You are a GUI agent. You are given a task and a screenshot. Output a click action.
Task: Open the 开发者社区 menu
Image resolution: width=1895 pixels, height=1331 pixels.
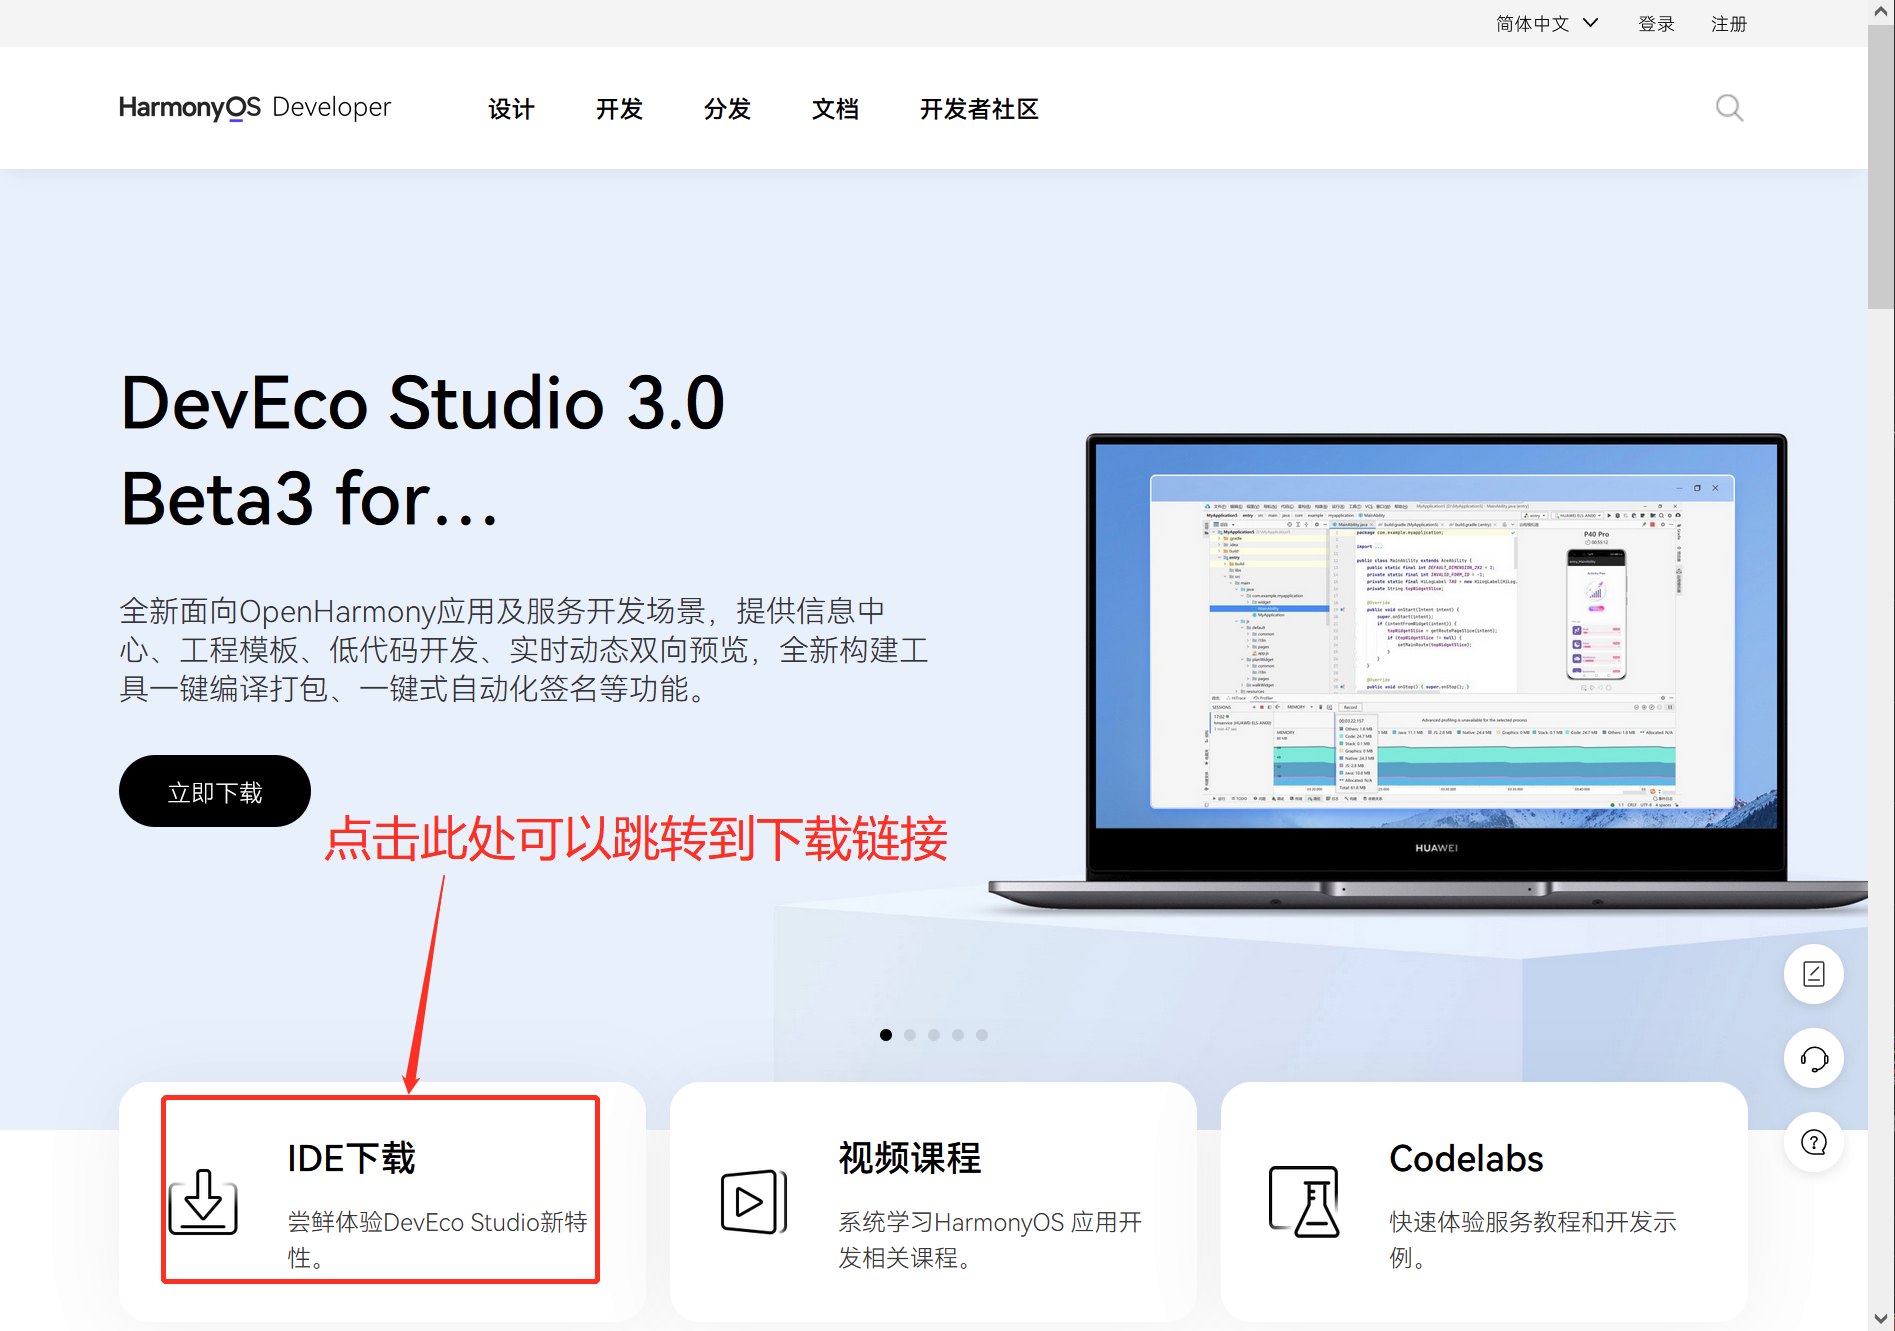pos(979,109)
